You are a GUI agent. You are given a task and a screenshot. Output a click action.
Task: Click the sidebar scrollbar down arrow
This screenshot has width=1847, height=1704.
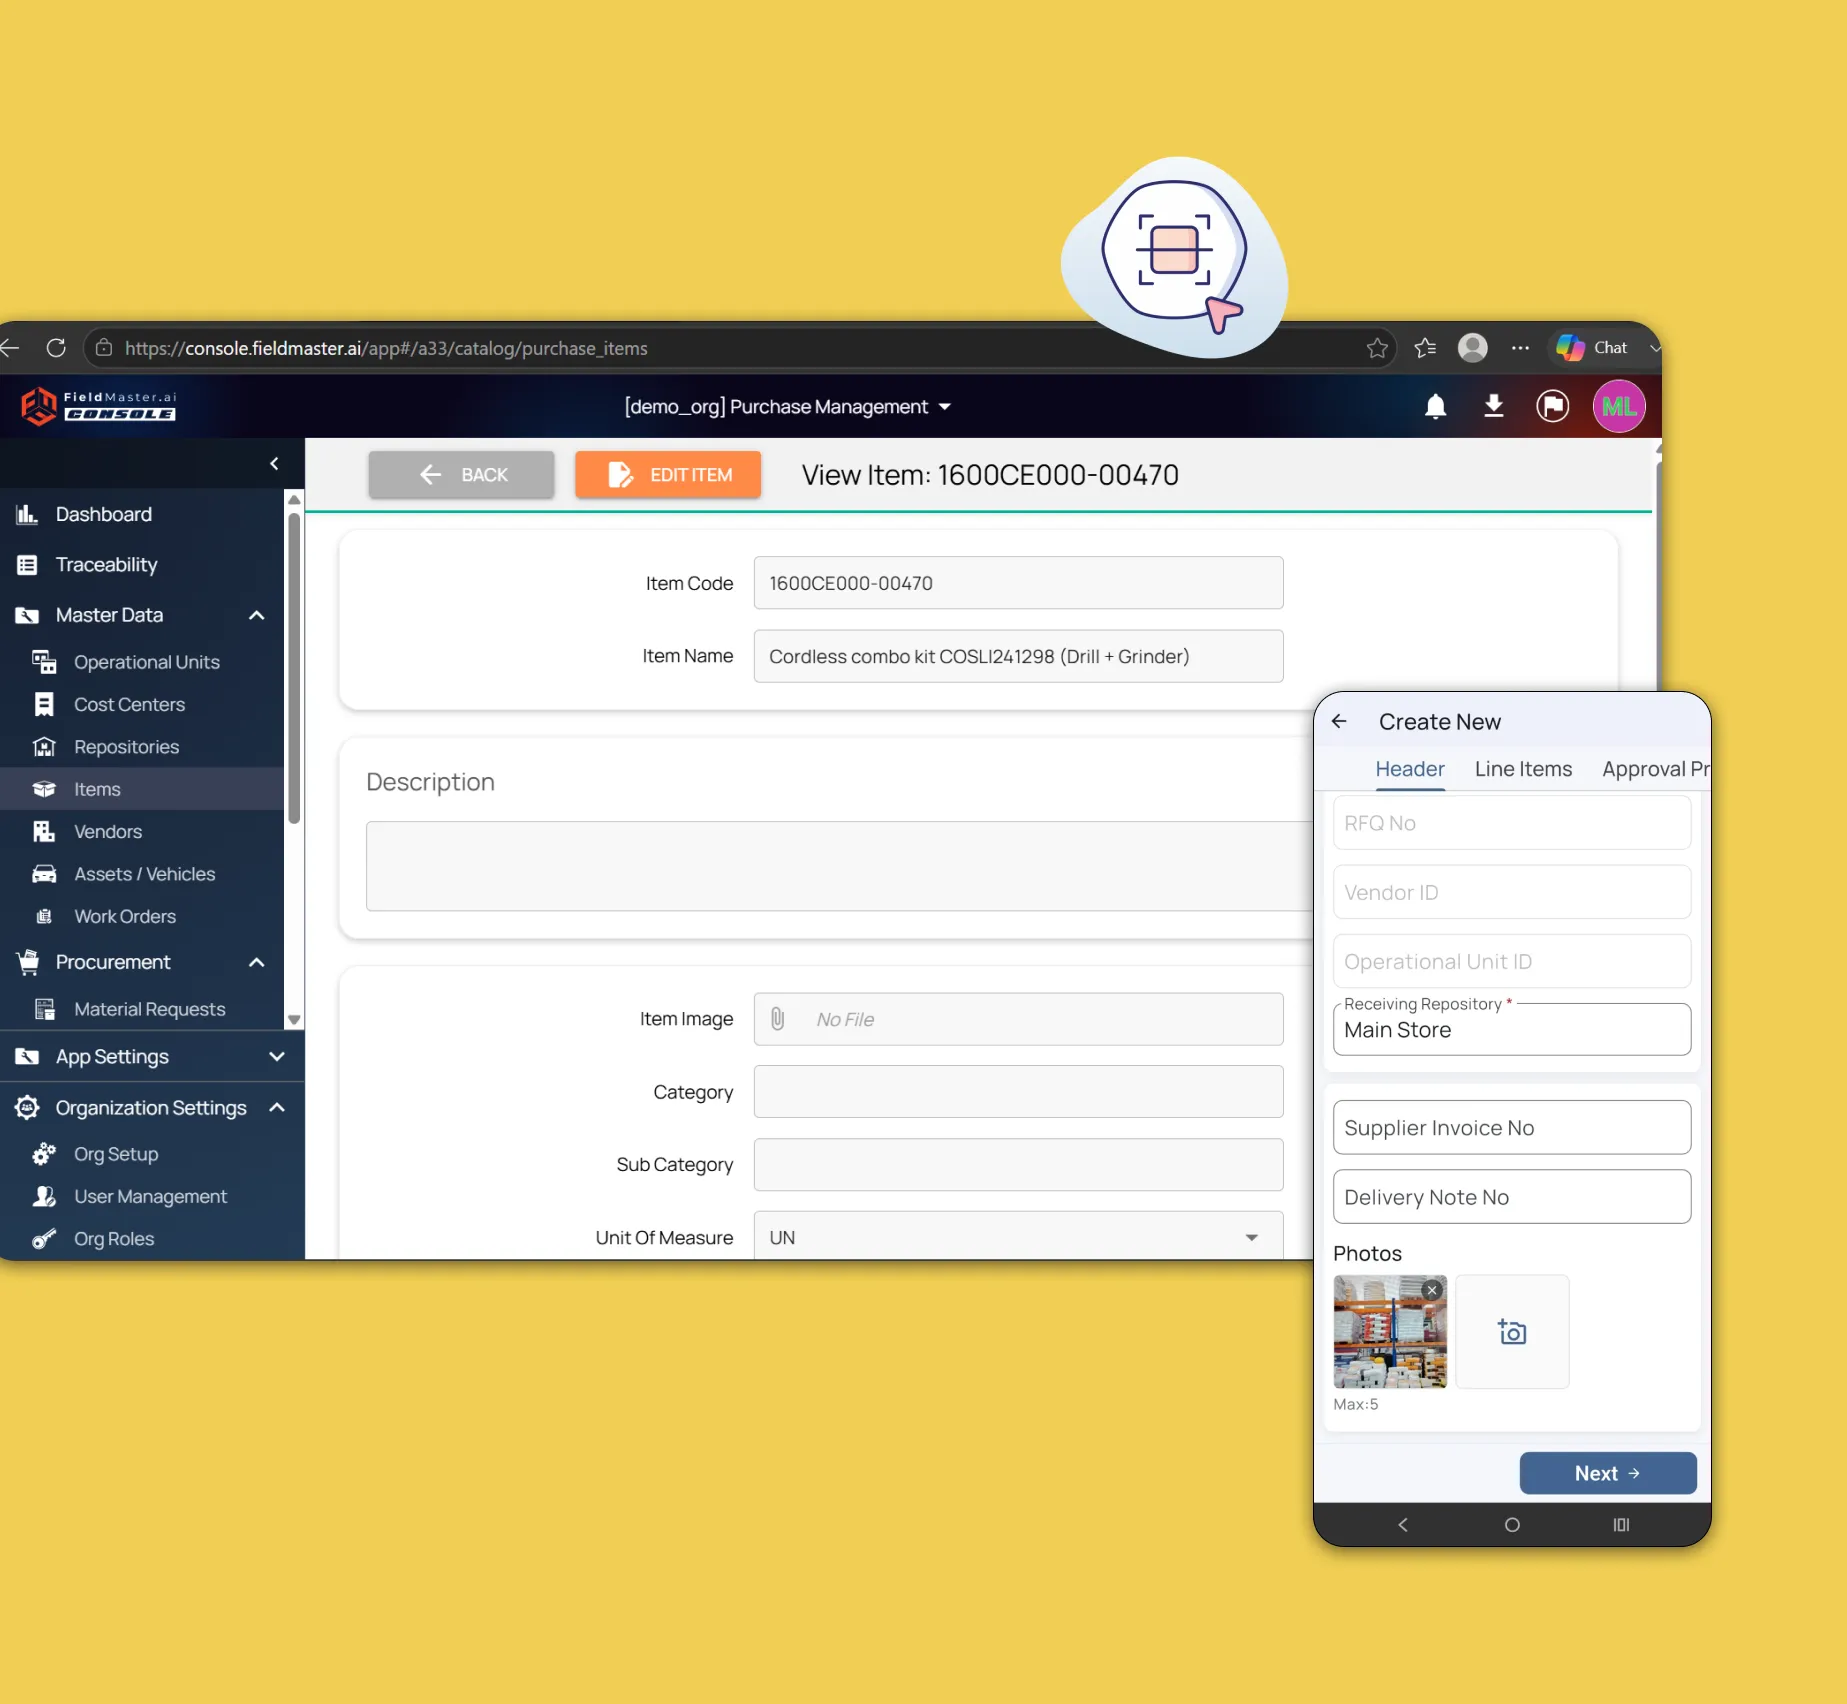tap(294, 1019)
